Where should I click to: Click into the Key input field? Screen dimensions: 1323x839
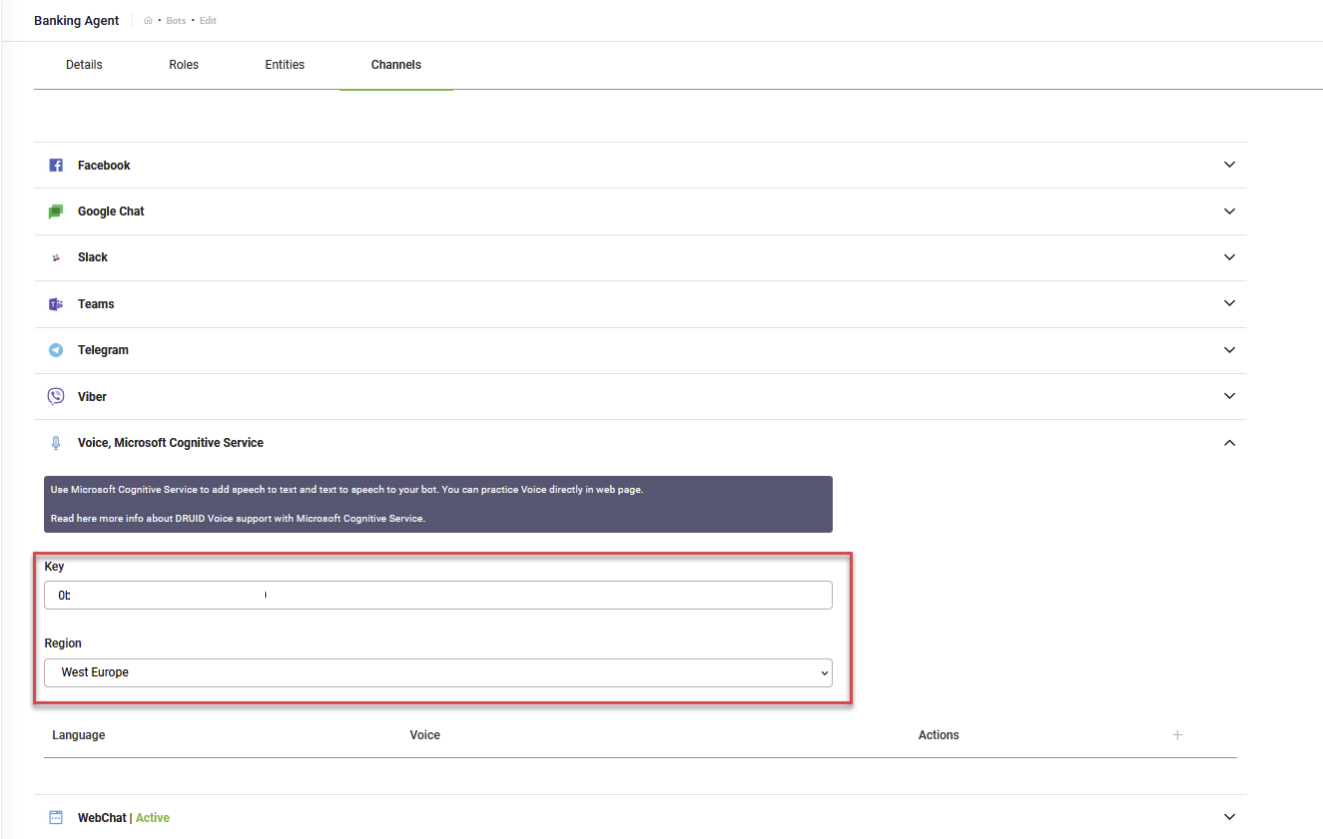[438, 595]
